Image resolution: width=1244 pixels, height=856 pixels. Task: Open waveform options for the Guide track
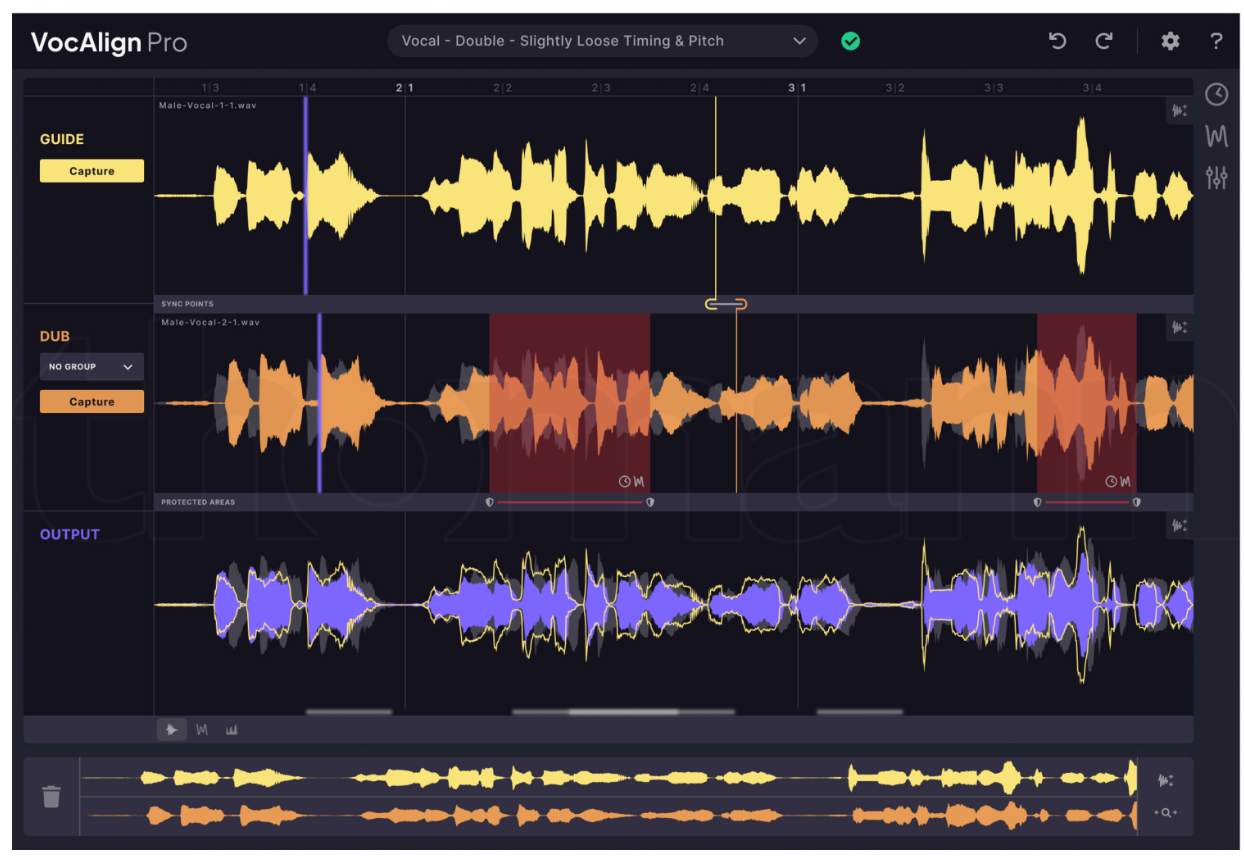click(x=1179, y=111)
